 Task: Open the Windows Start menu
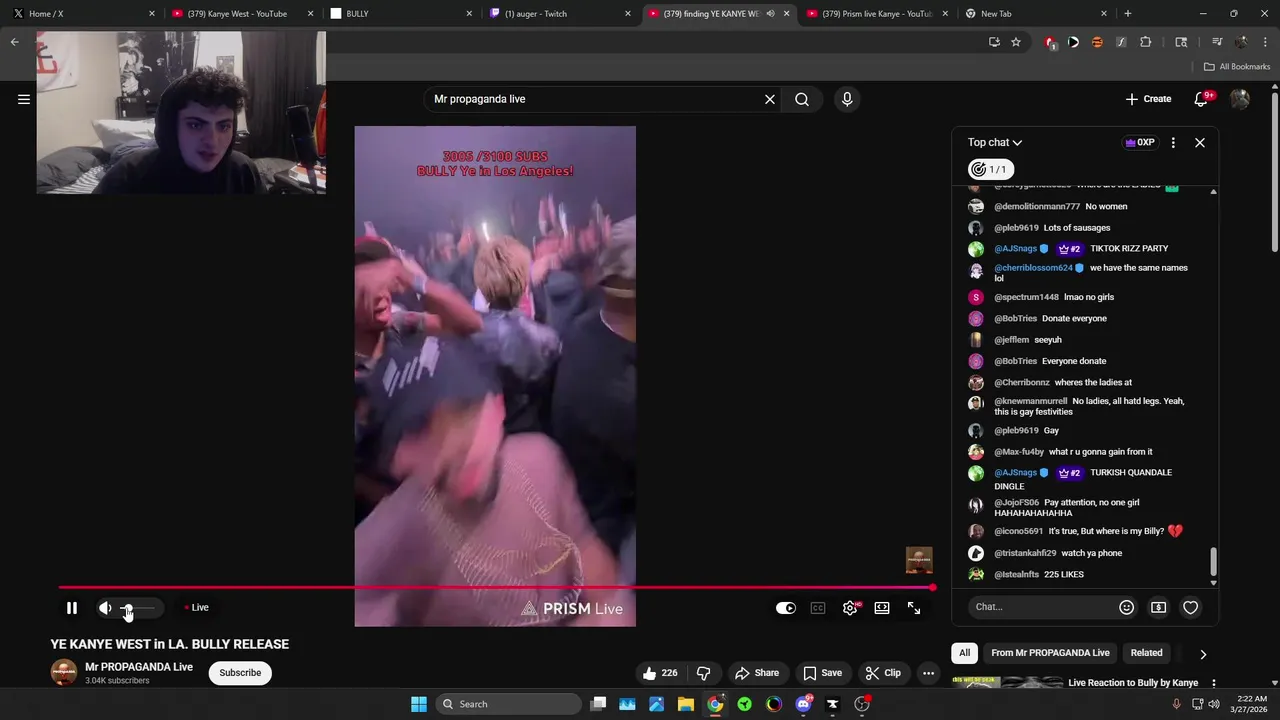click(419, 704)
